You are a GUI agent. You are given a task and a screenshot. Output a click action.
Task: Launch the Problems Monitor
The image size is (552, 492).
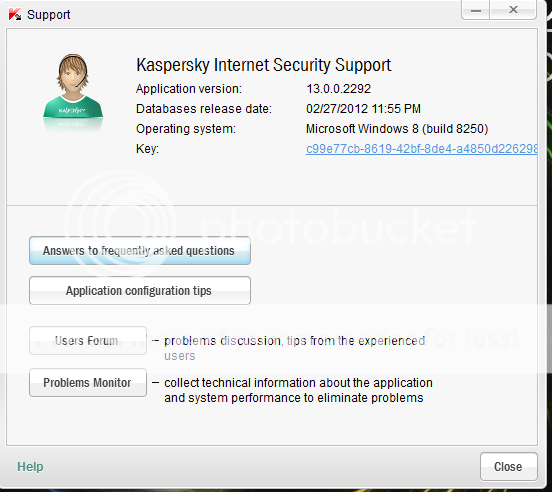pyautogui.click(x=88, y=383)
